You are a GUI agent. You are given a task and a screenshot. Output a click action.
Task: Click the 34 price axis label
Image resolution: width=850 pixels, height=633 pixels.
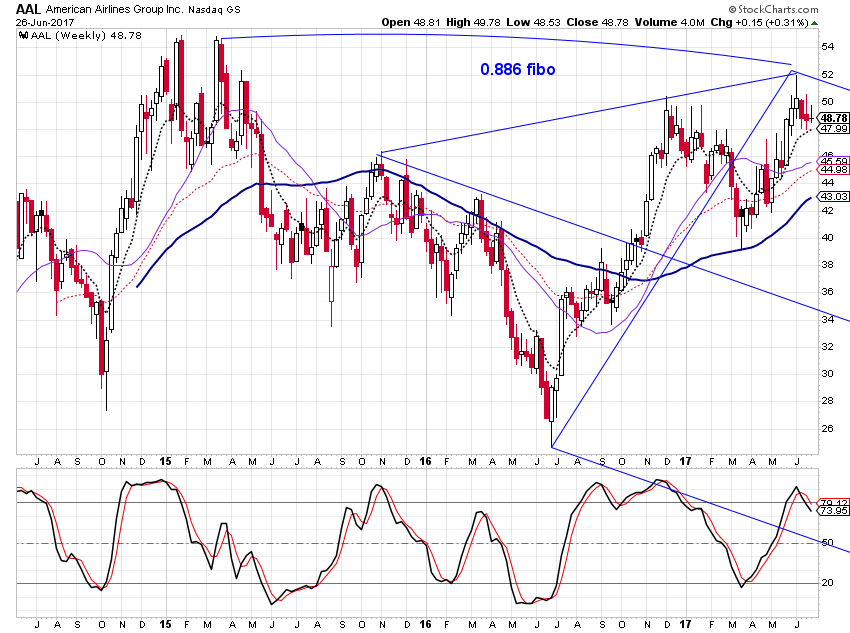pyautogui.click(x=827, y=319)
